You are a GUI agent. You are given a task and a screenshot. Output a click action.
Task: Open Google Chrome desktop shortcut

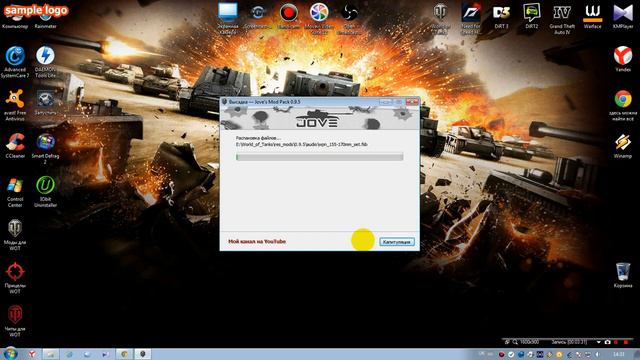pos(623,105)
